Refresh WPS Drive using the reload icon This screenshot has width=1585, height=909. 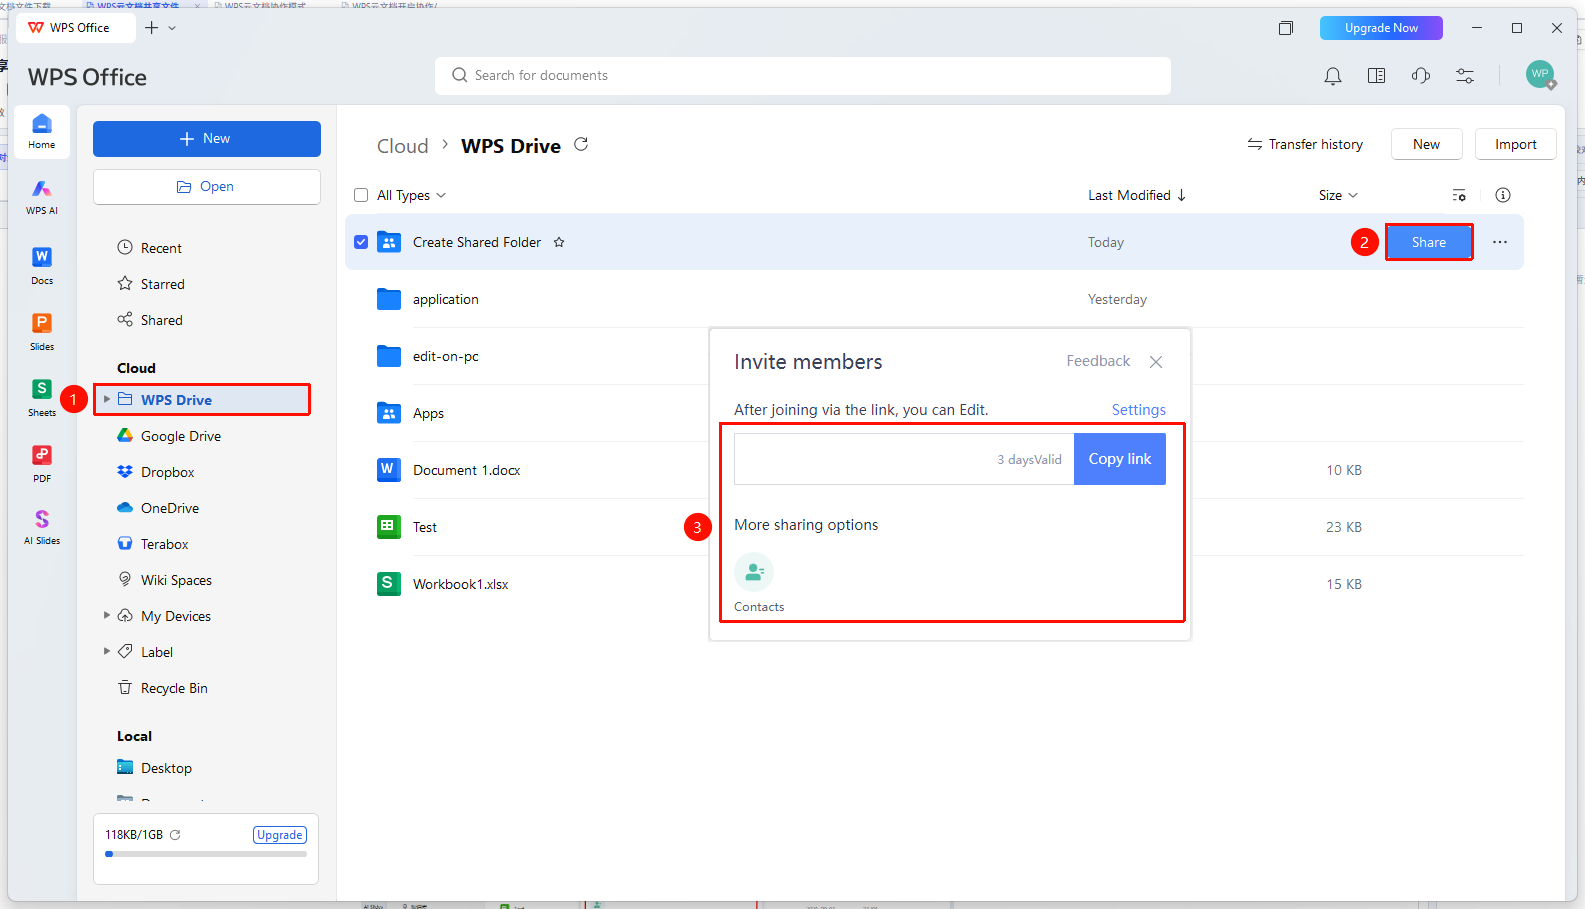581,145
